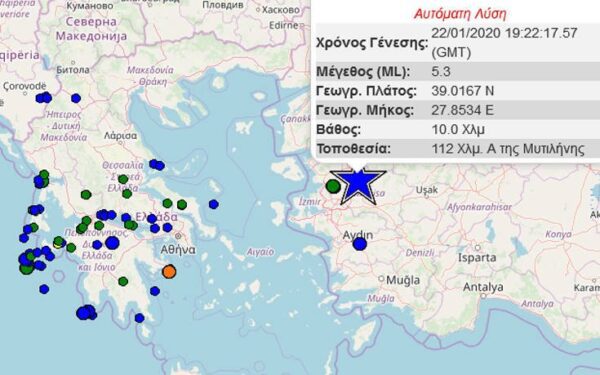The image size is (600, 375).
Task: Click the Μέγεθος (ML) 5.3 row
Action: pyautogui.click(x=458, y=72)
